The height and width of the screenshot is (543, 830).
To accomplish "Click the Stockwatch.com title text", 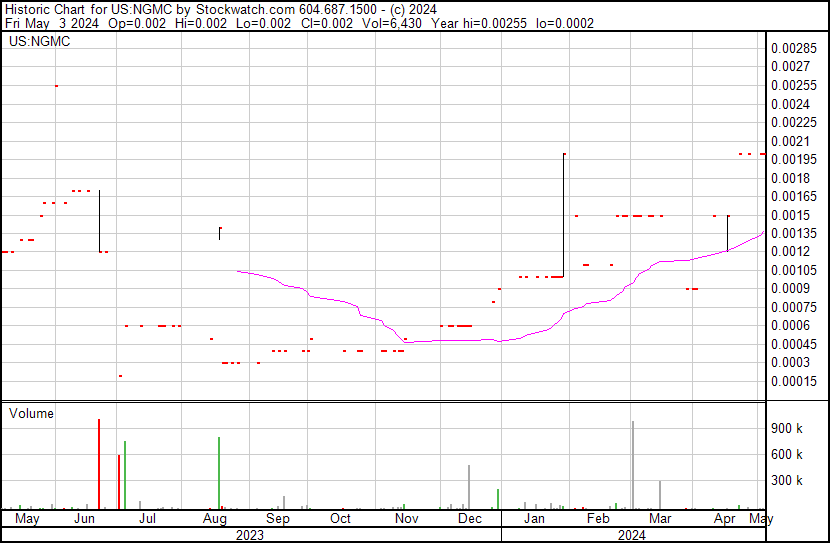I will pyautogui.click(x=246, y=10).
